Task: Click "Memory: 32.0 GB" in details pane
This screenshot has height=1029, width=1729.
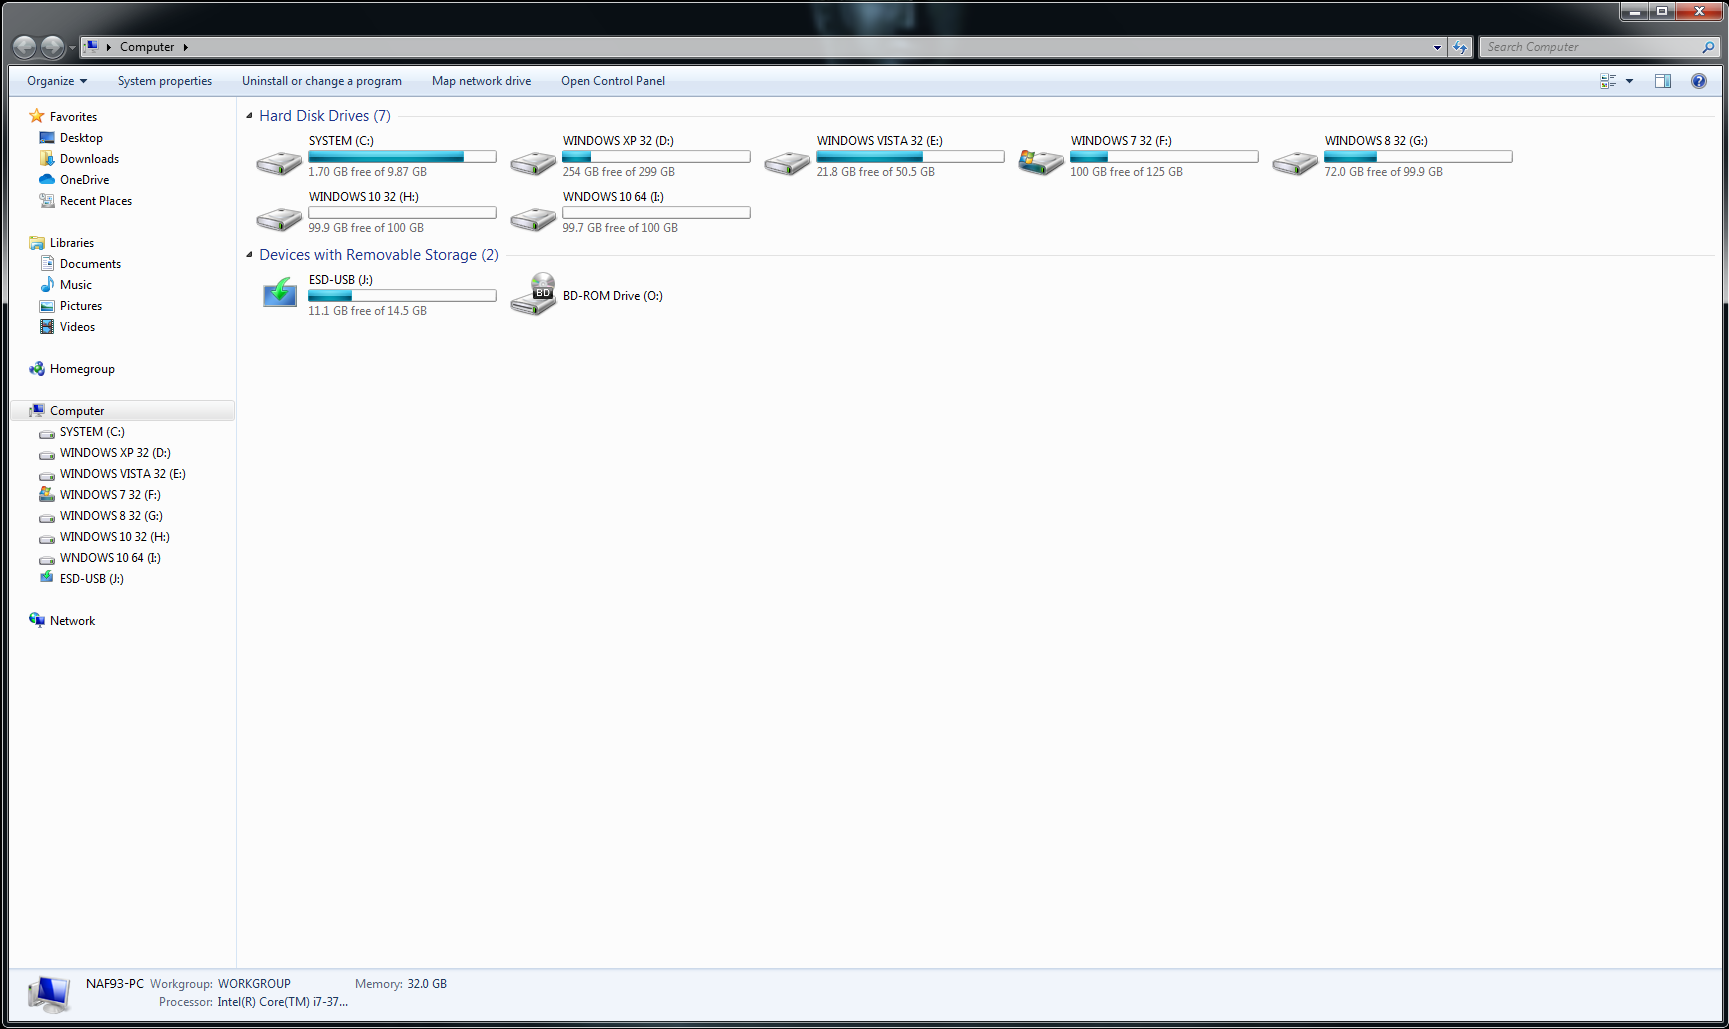Action: pyautogui.click(x=401, y=984)
